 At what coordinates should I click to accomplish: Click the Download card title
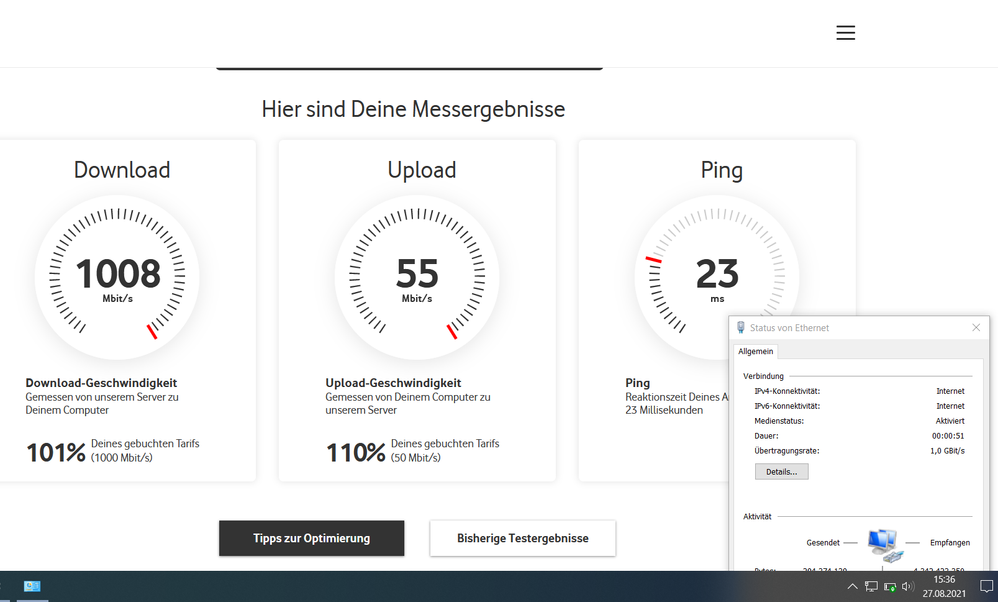pos(122,170)
